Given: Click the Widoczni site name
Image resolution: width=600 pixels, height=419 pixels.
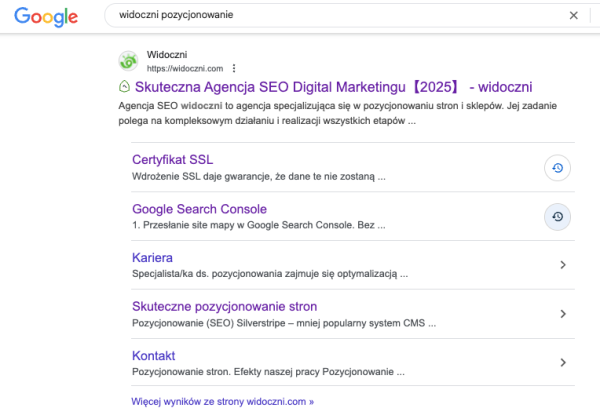Looking at the screenshot, I should click(x=167, y=55).
